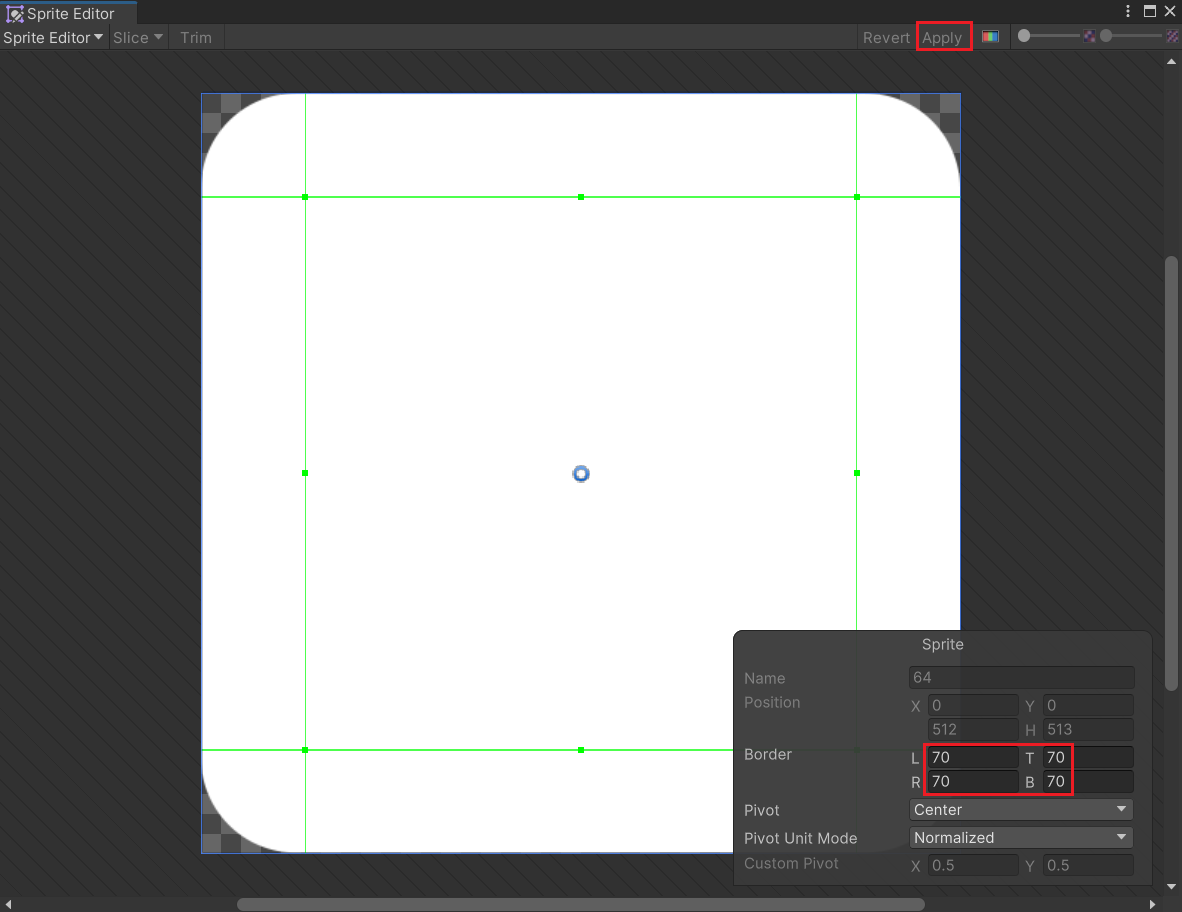
Task: Click the scroll up arrow
Action: pyautogui.click(x=1171, y=62)
